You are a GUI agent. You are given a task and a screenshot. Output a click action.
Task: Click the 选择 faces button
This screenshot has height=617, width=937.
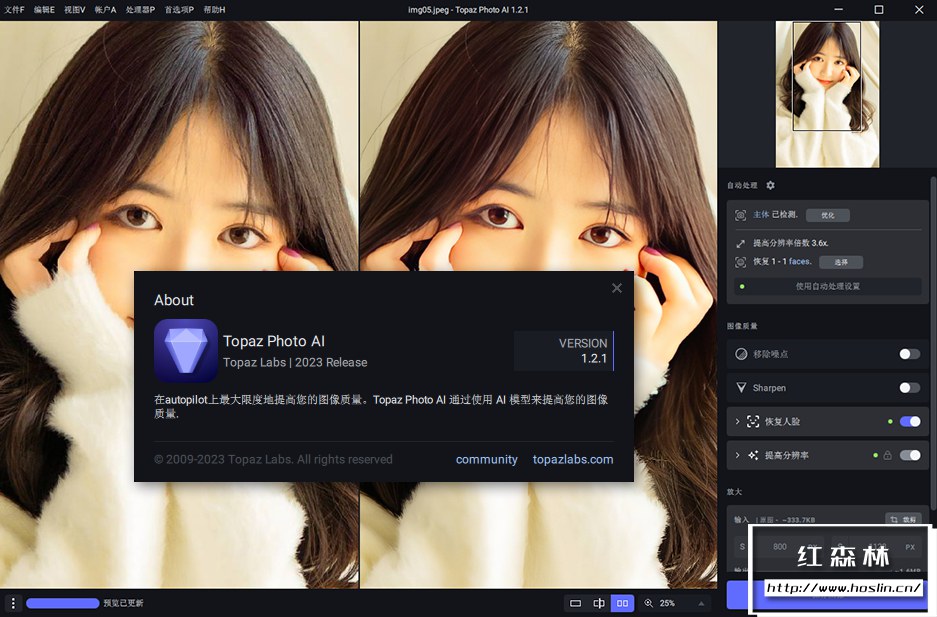(x=841, y=262)
